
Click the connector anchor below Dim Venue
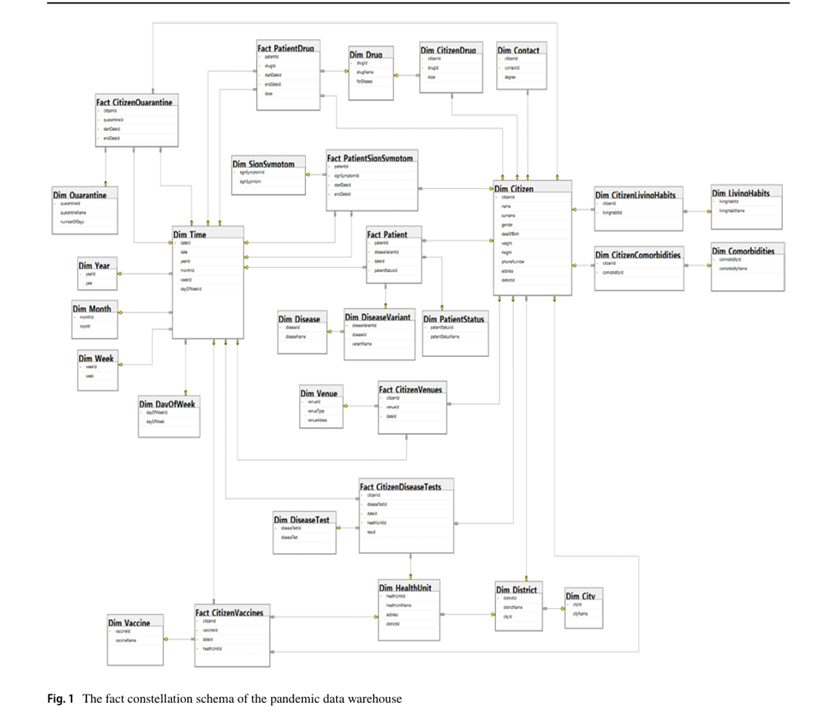click(346, 406)
